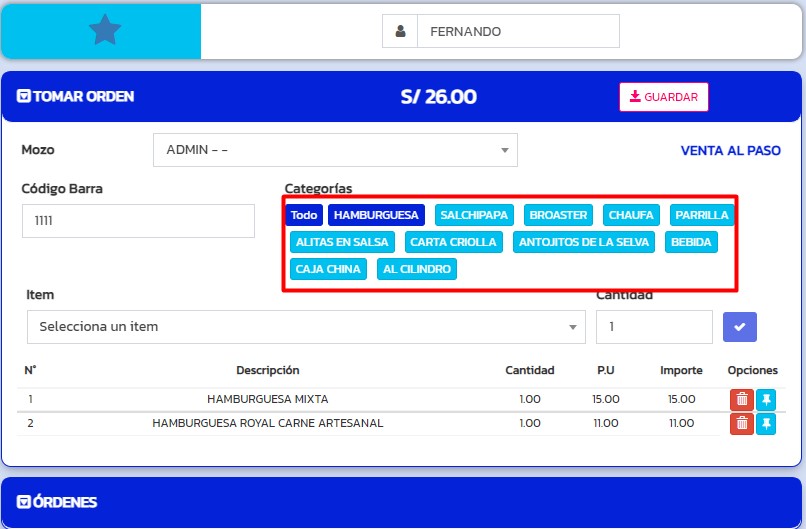Choose the SALCHIPAPA category
Screen dimensions: 806x529
pyautogui.click(x=474, y=215)
